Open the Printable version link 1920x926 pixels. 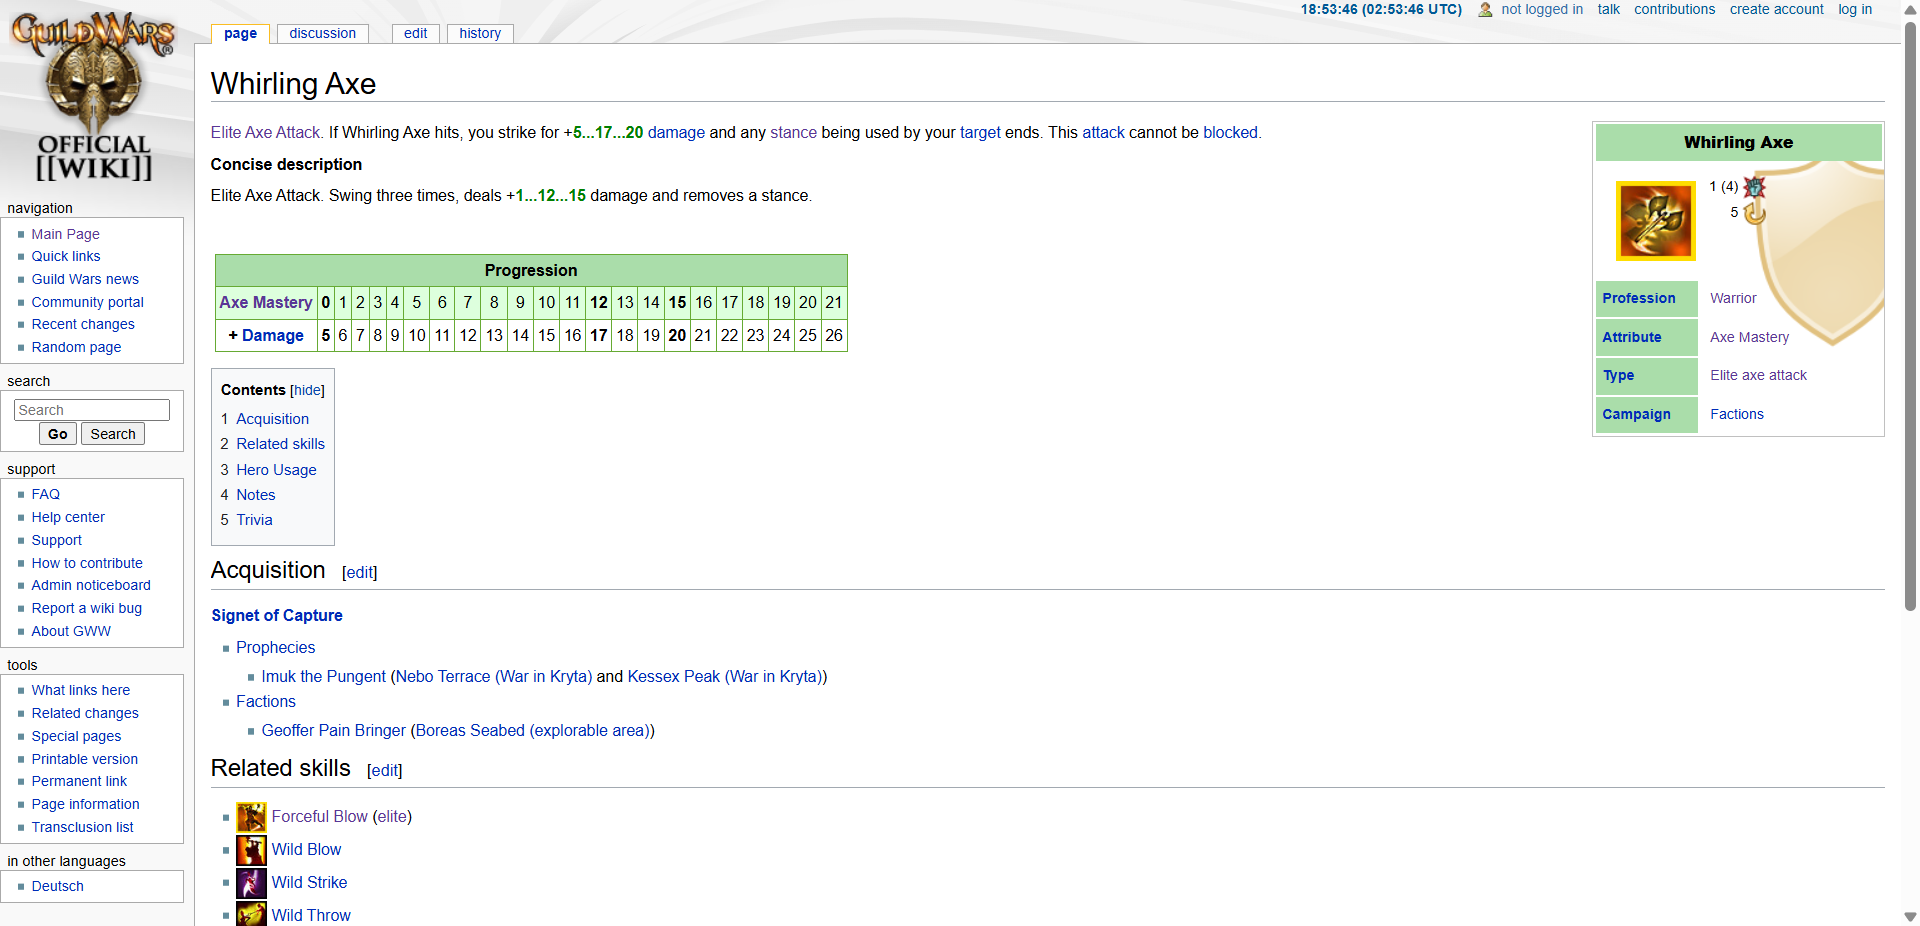(x=84, y=759)
